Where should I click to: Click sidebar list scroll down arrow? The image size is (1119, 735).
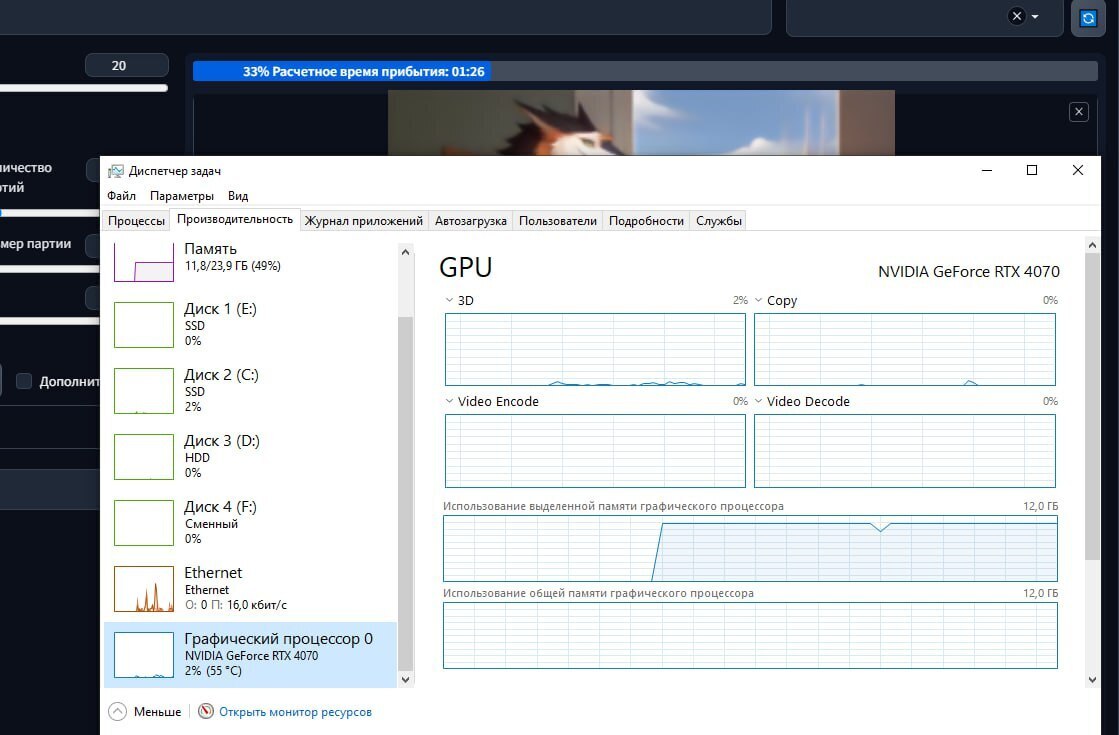pos(405,679)
